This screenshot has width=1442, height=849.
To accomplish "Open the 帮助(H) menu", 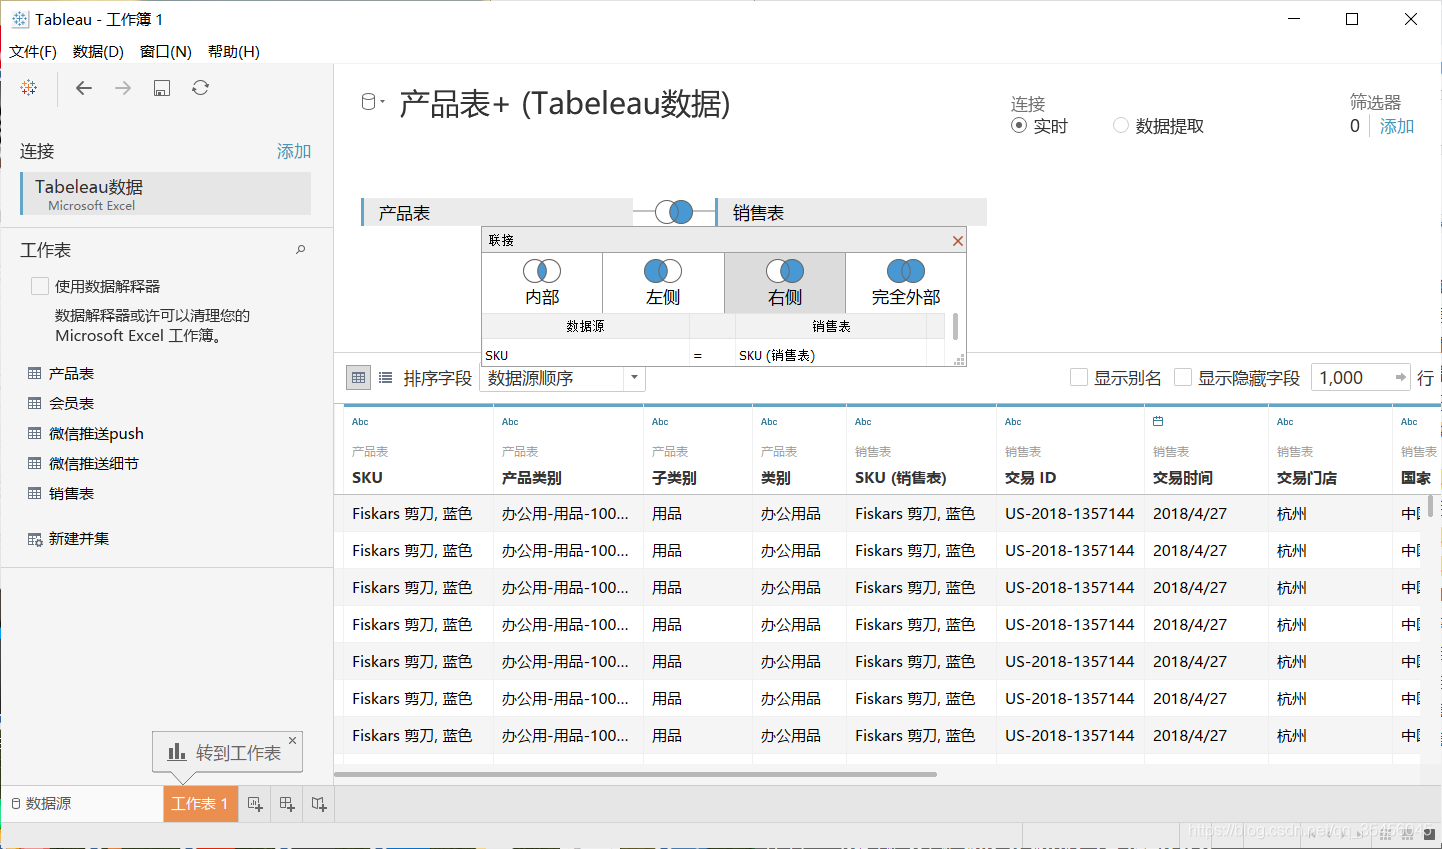I will pos(234,51).
